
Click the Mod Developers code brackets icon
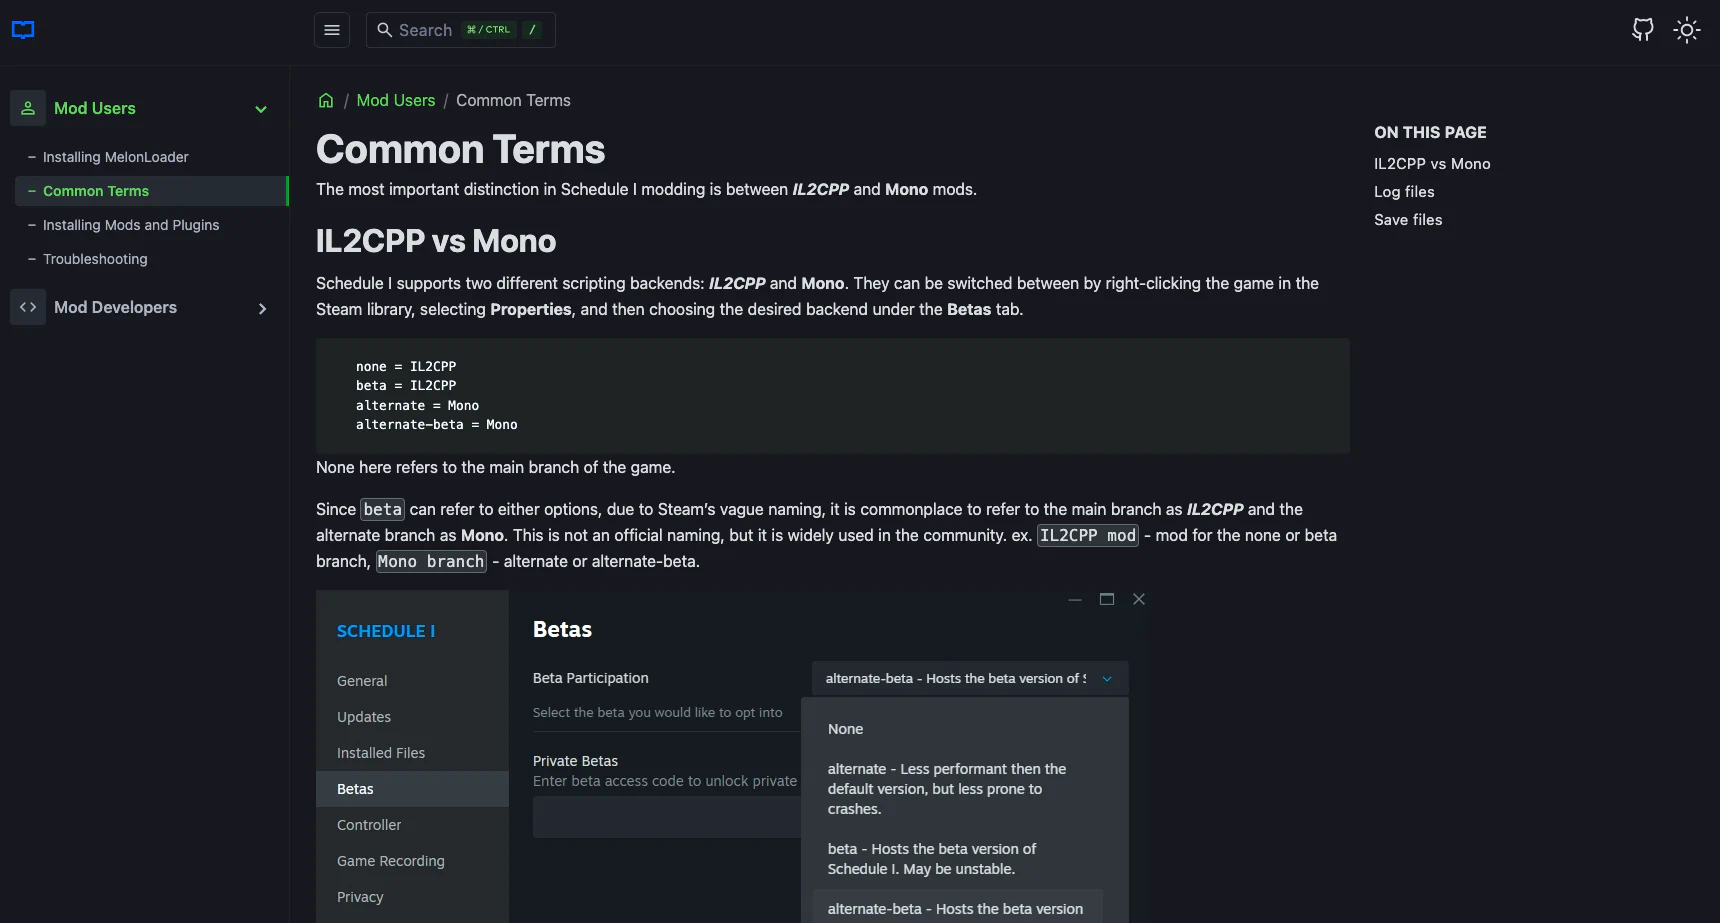(x=28, y=307)
